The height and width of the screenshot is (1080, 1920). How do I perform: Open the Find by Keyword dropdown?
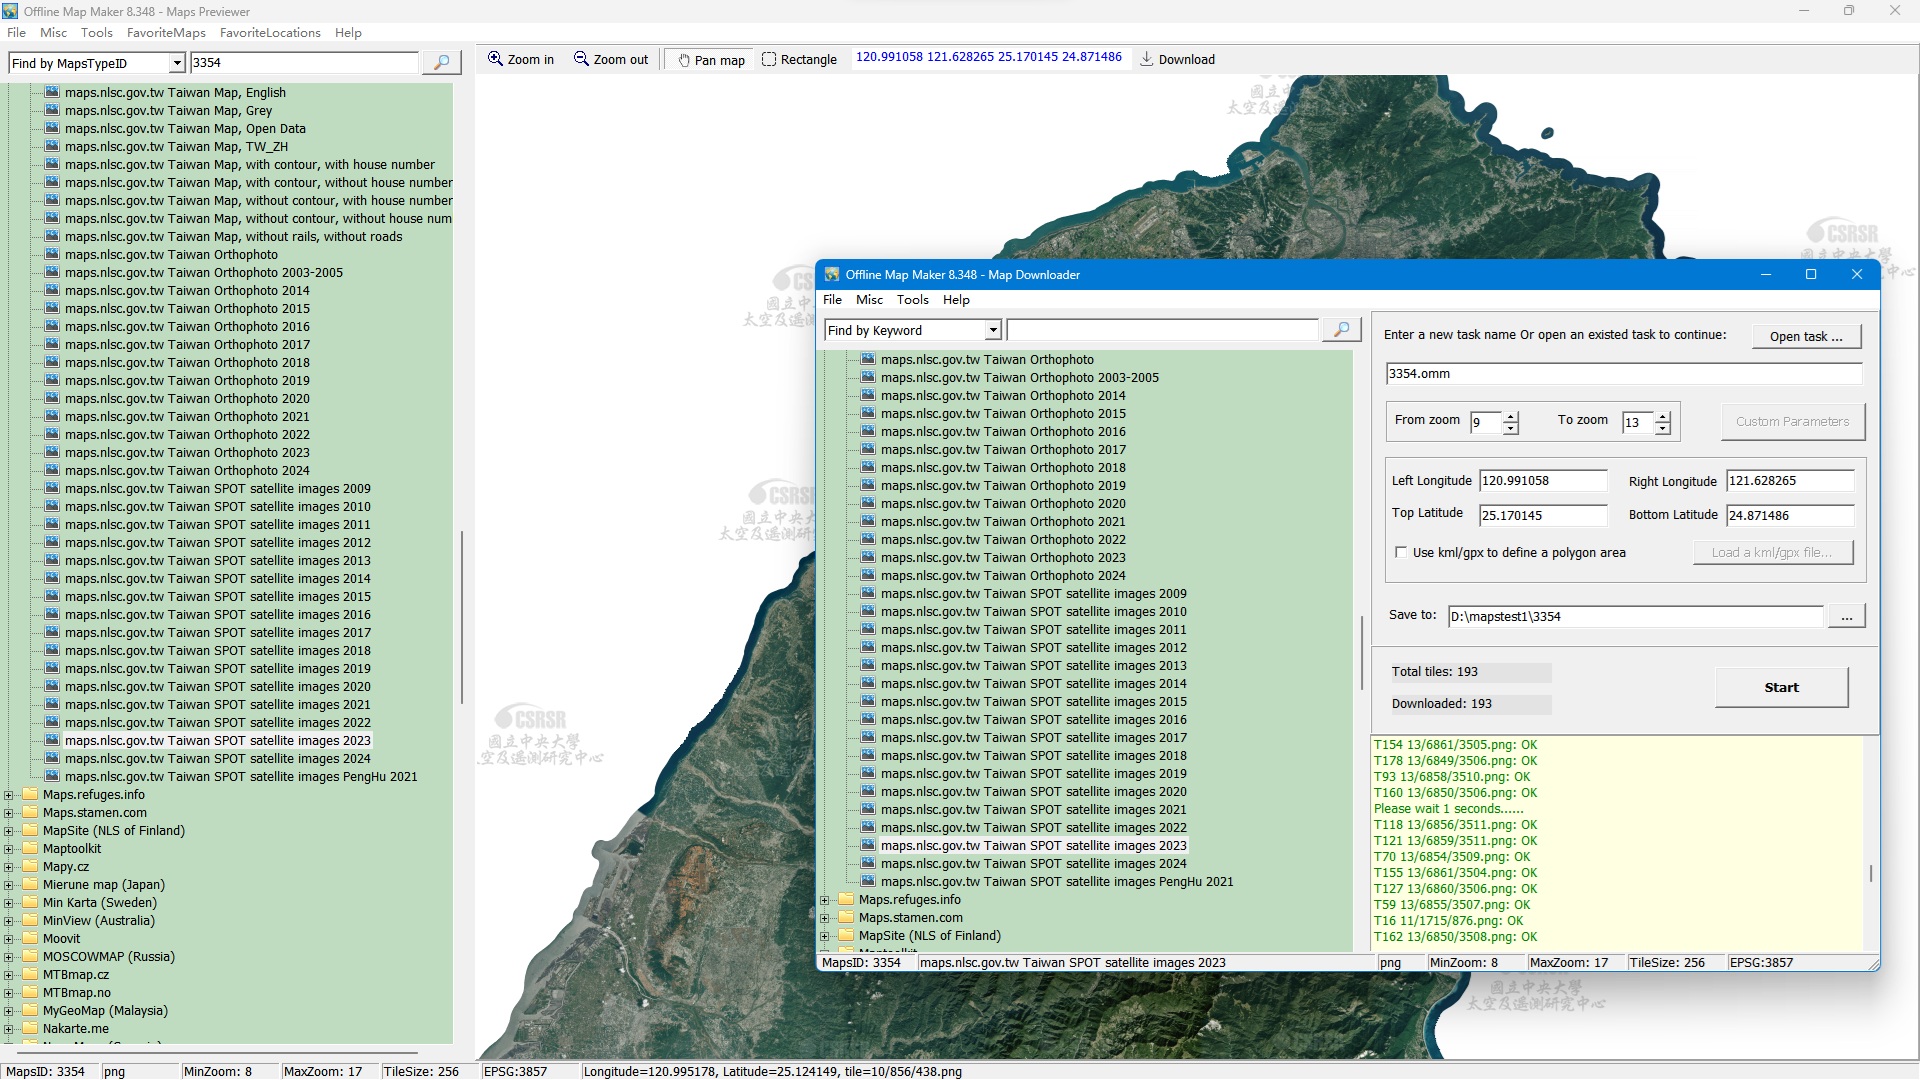(993, 331)
